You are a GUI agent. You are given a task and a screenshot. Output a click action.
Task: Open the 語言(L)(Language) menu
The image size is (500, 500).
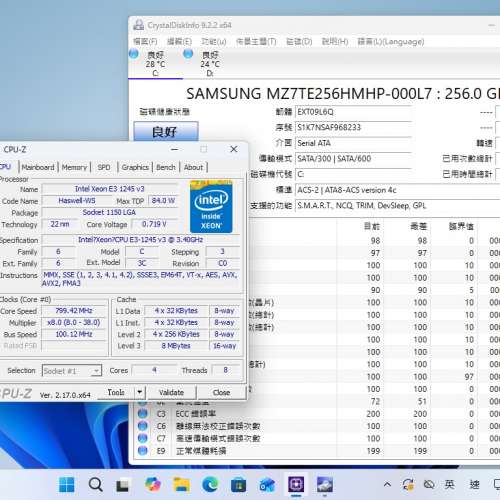tap(391, 42)
